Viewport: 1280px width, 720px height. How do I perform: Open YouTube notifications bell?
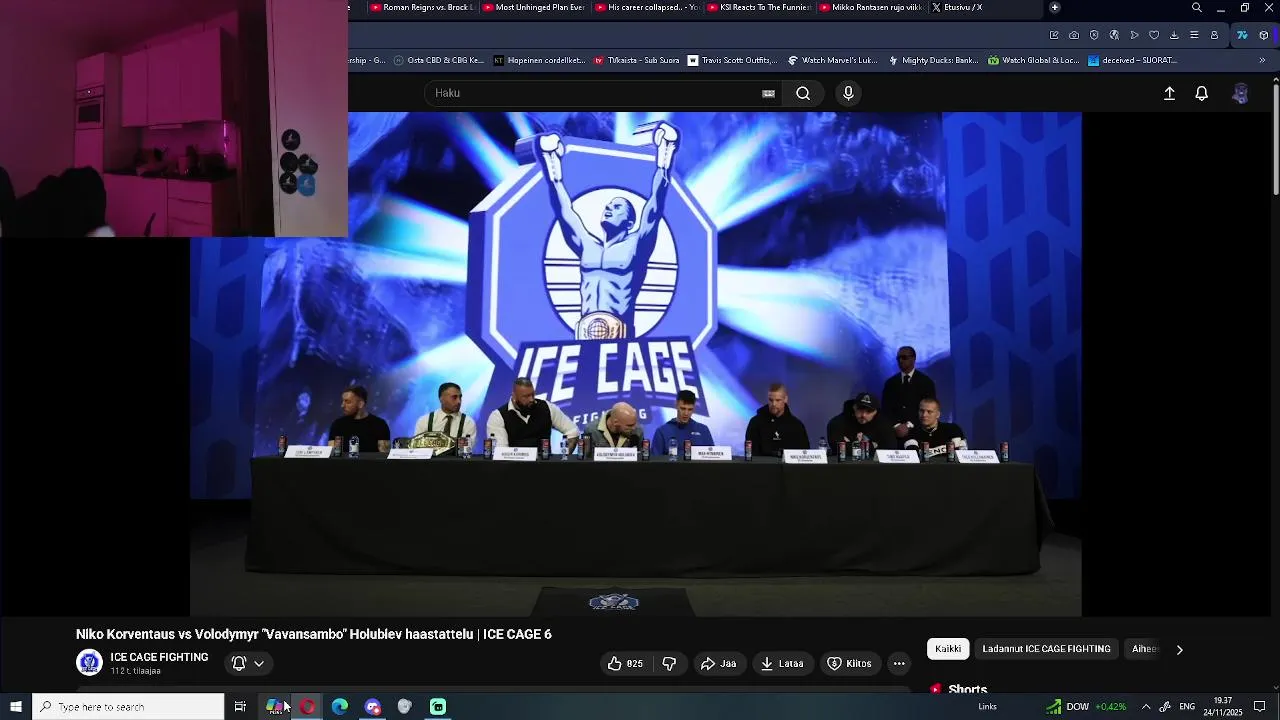tap(1202, 93)
